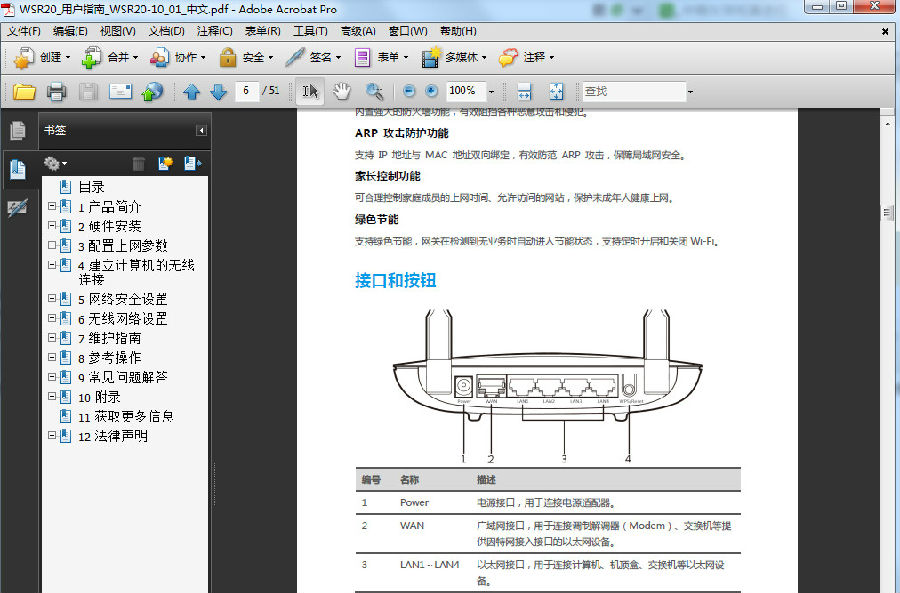Click the Find search field
This screenshot has width=900, height=593.
point(634,91)
